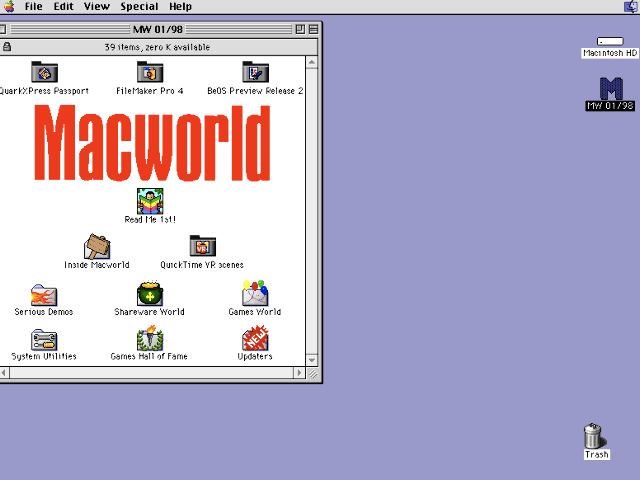Open the Apple menu

[x=9, y=7]
